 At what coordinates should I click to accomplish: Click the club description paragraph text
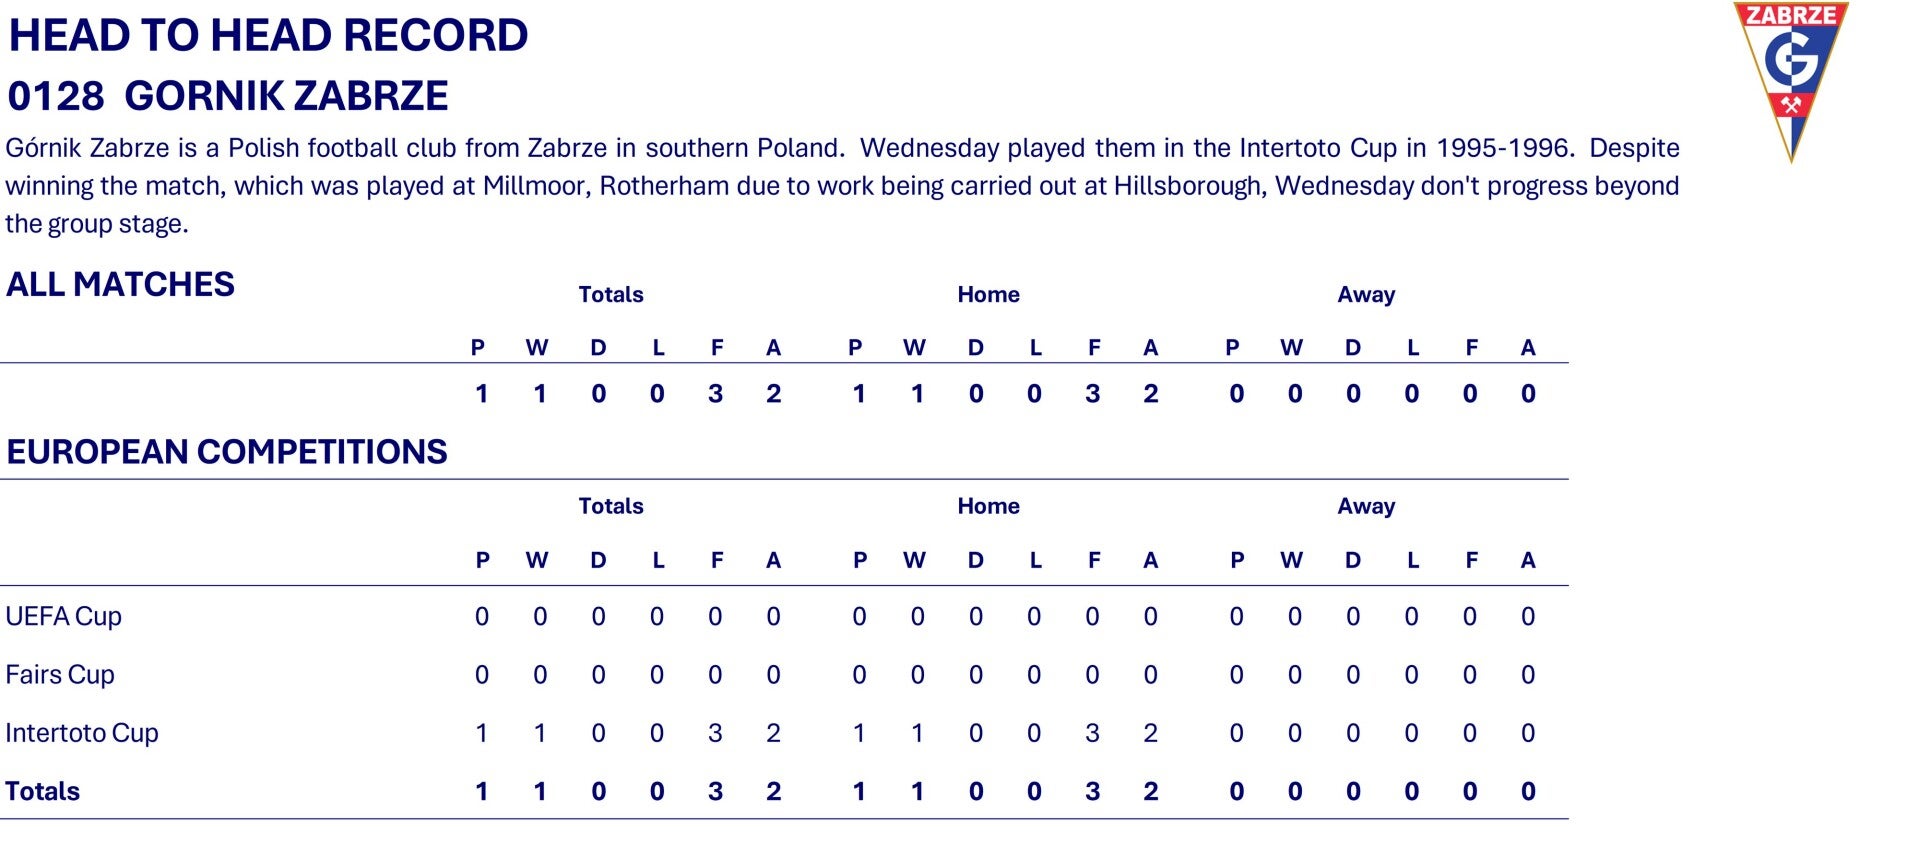coord(842,186)
